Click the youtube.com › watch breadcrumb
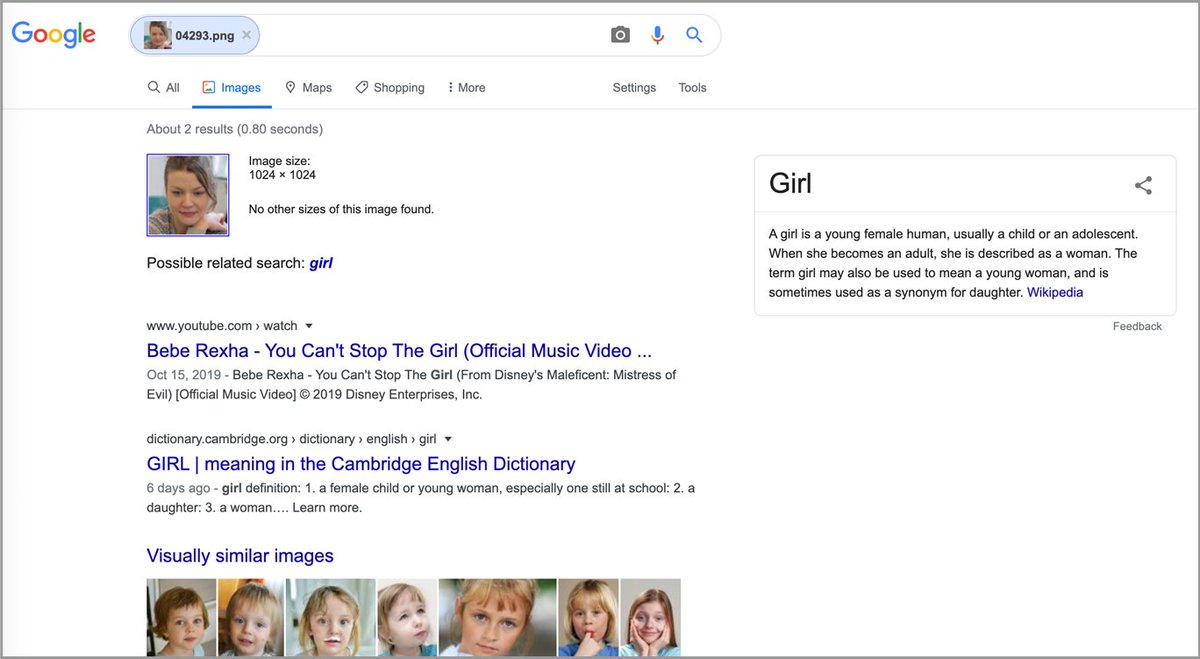Screen dimensions: 1200x659 (x=222, y=326)
